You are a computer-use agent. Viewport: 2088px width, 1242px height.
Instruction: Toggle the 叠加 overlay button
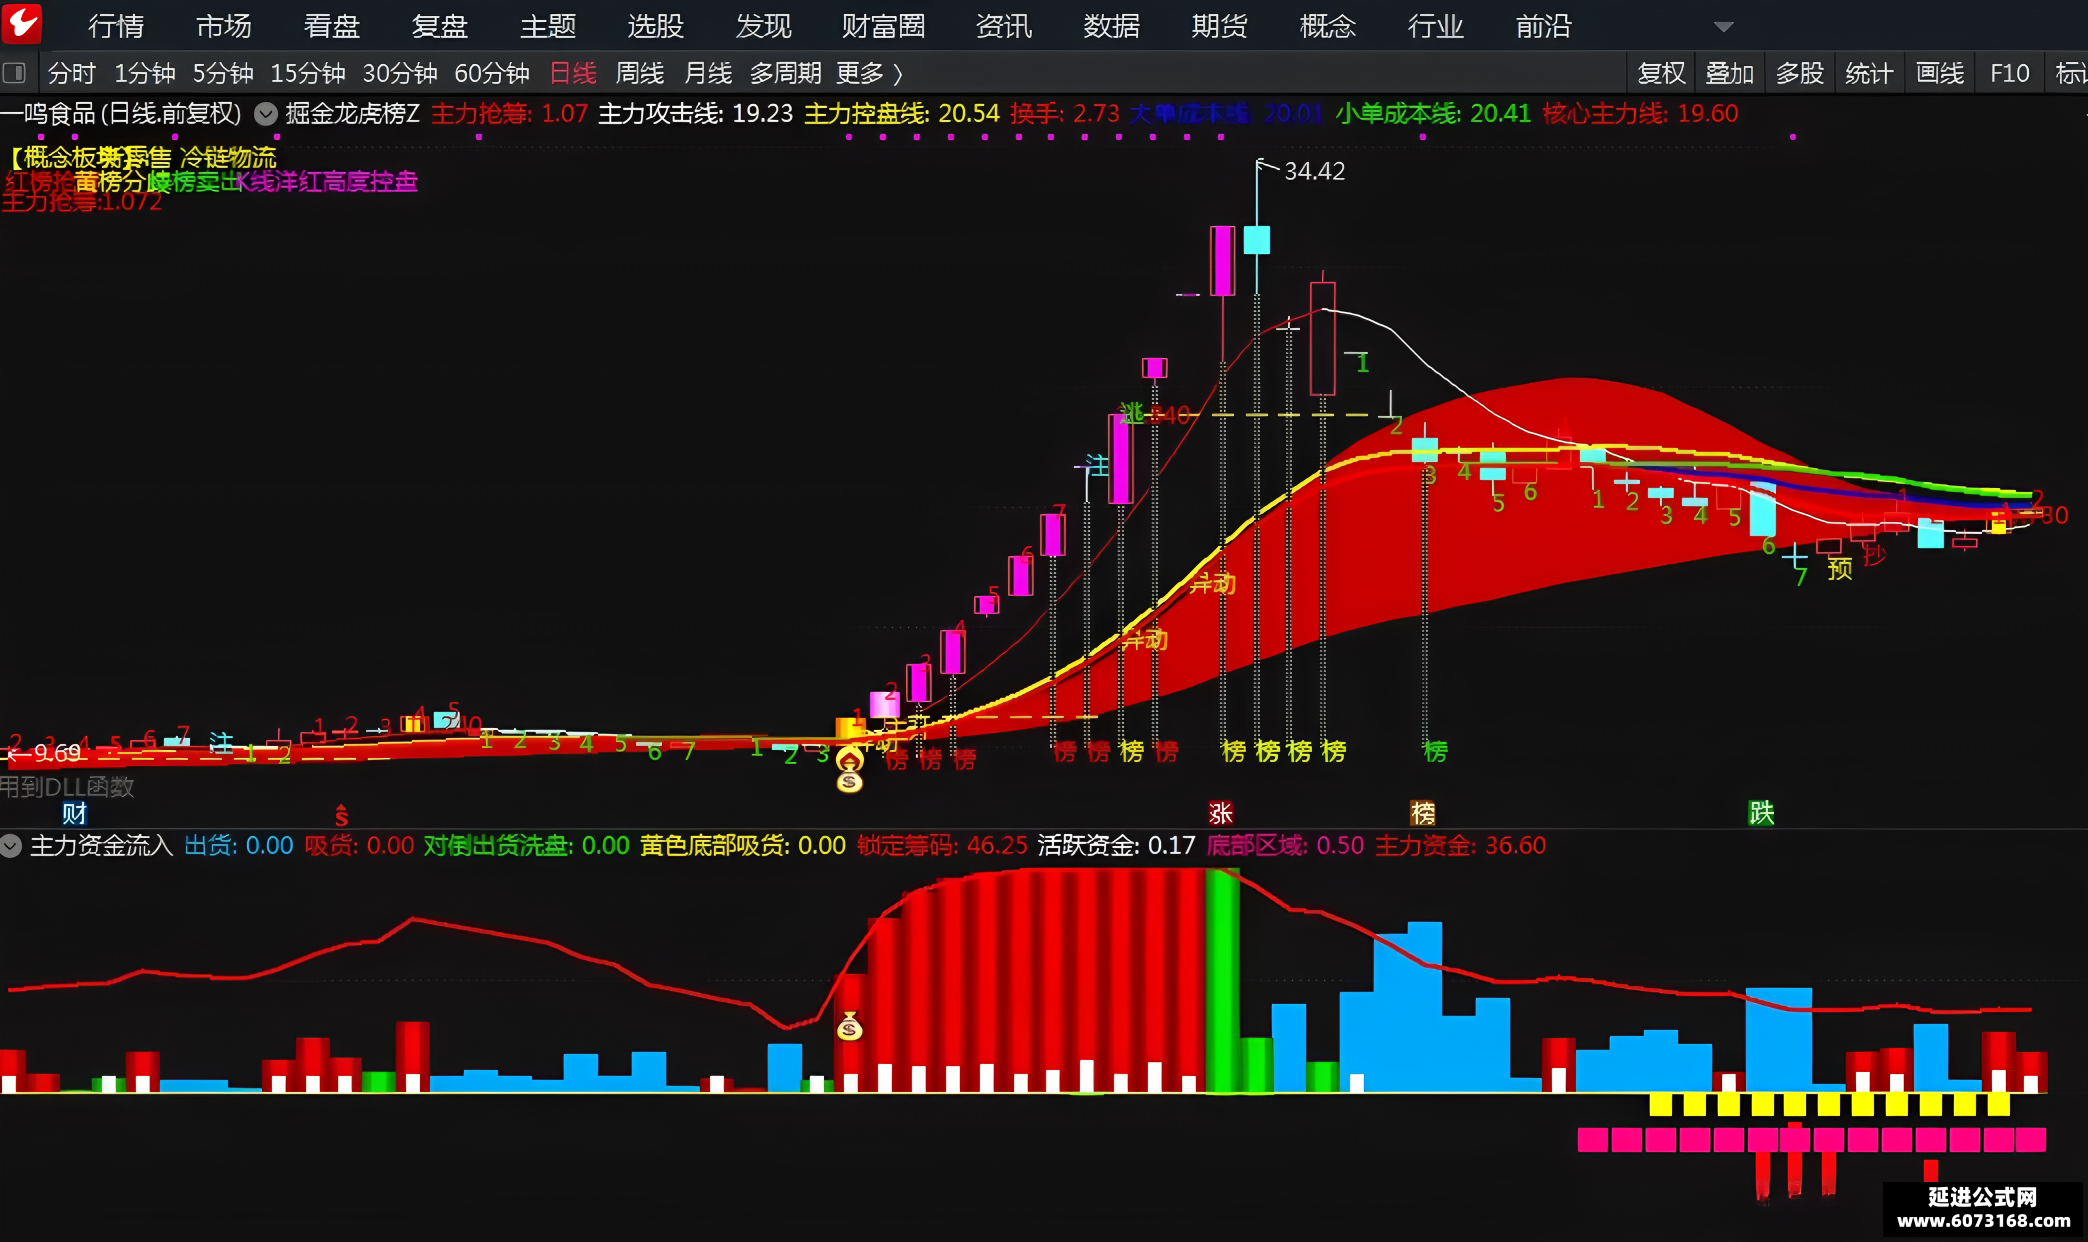click(1729, 73)
